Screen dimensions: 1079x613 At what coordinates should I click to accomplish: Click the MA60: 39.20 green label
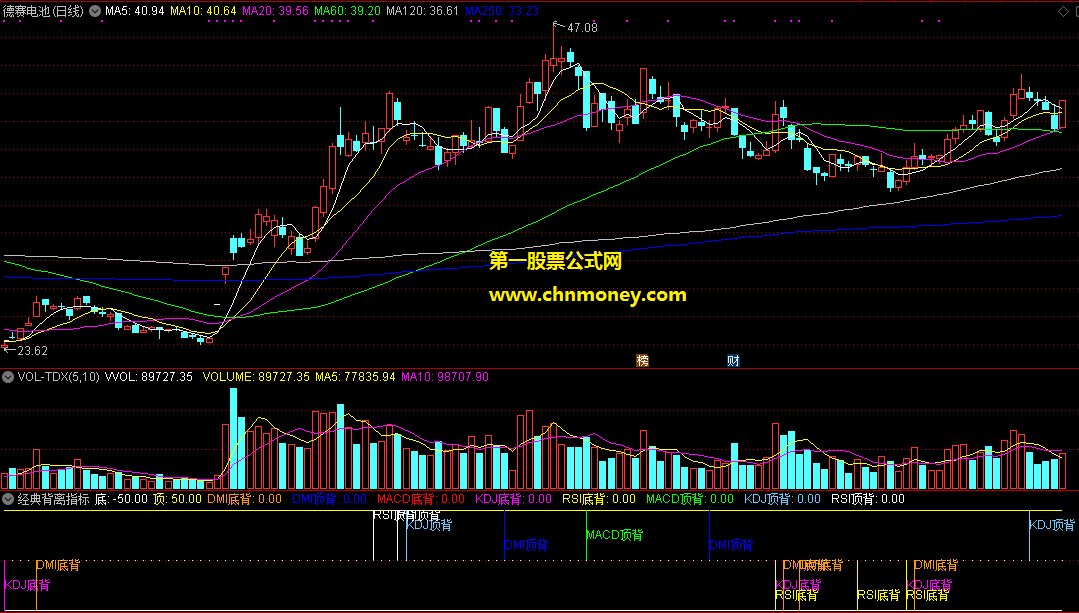(x=347, y=11)
